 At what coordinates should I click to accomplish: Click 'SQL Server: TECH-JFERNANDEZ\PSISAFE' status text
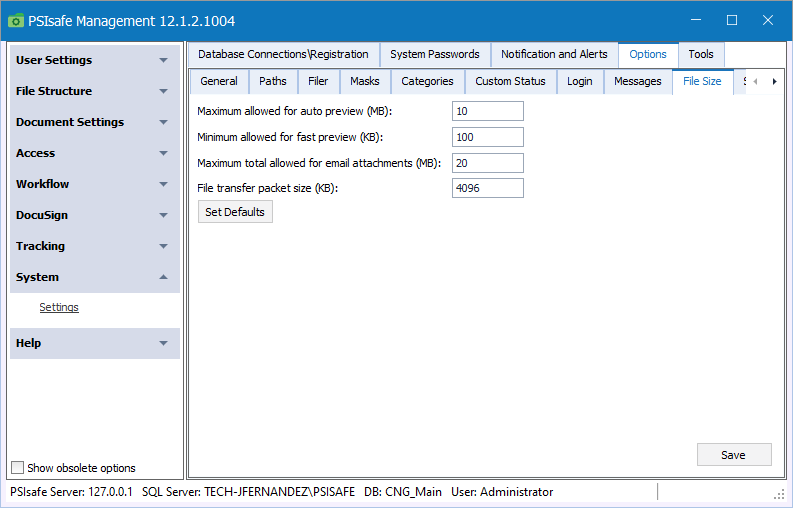pyautogui.click(x=248, y=492)
